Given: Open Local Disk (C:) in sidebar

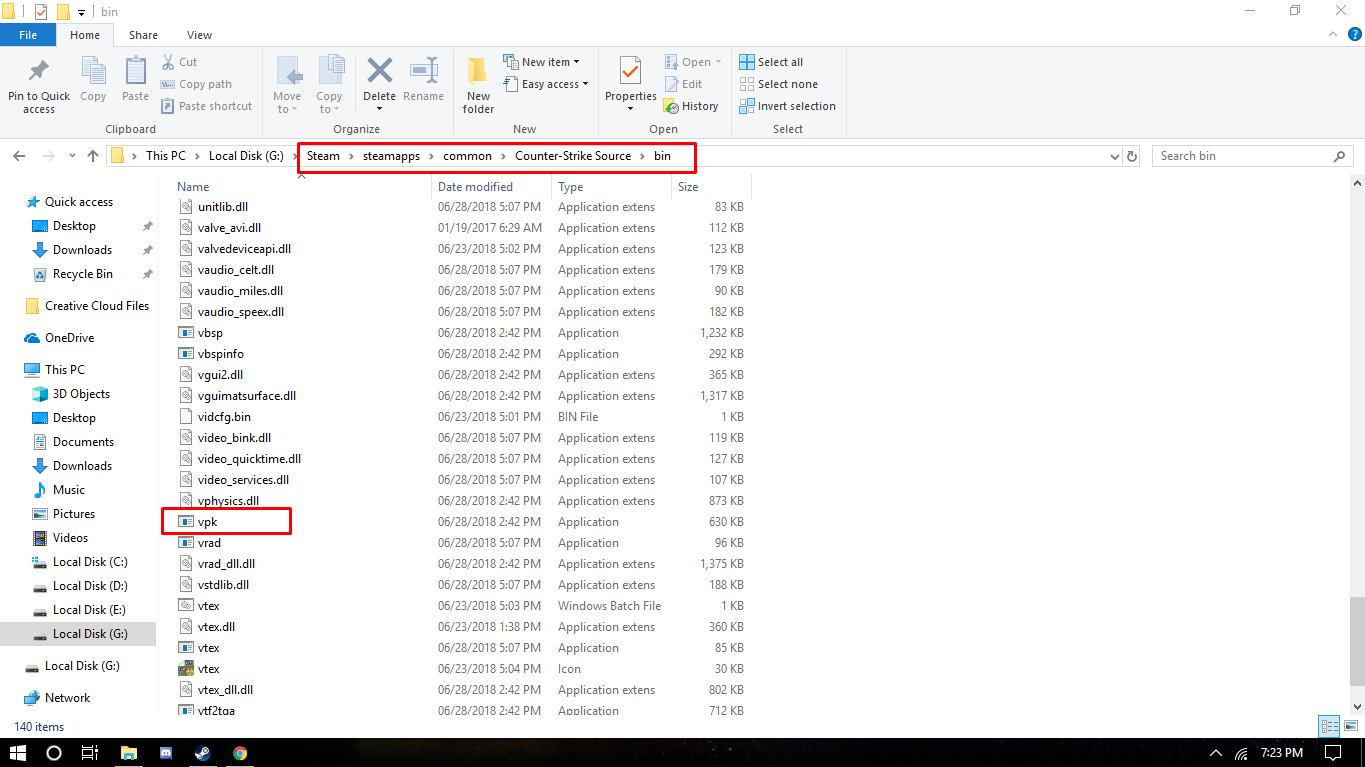Looking at the screenshot, I should coord(90,562).
